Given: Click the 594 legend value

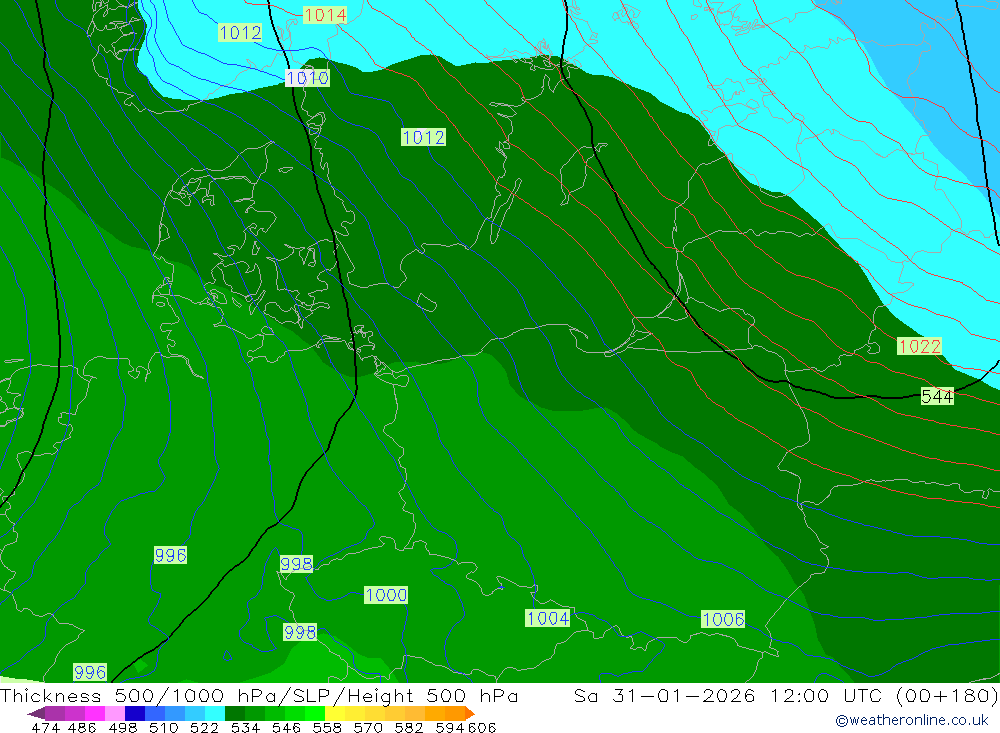Looking at the screenshot, I should 450,727.
